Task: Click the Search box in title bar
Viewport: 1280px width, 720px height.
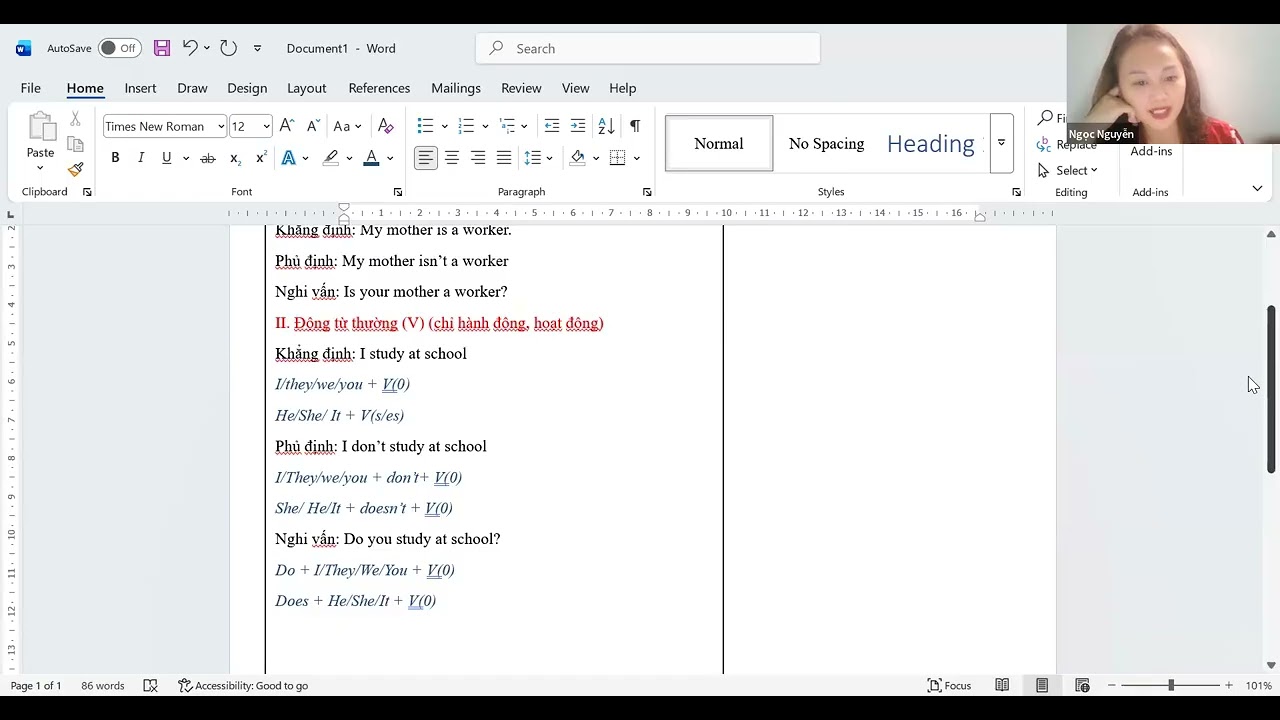Action: 648,48
